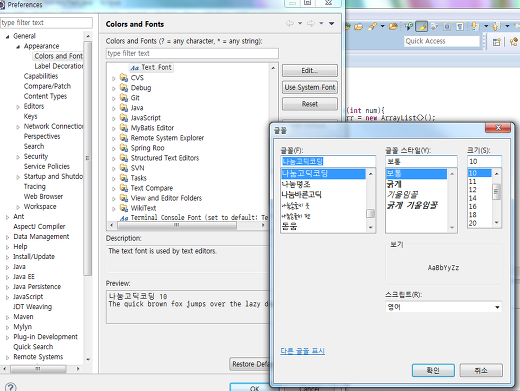Click the Git folder icon
The image size is (520, 391).
click(x=124, y=98)
